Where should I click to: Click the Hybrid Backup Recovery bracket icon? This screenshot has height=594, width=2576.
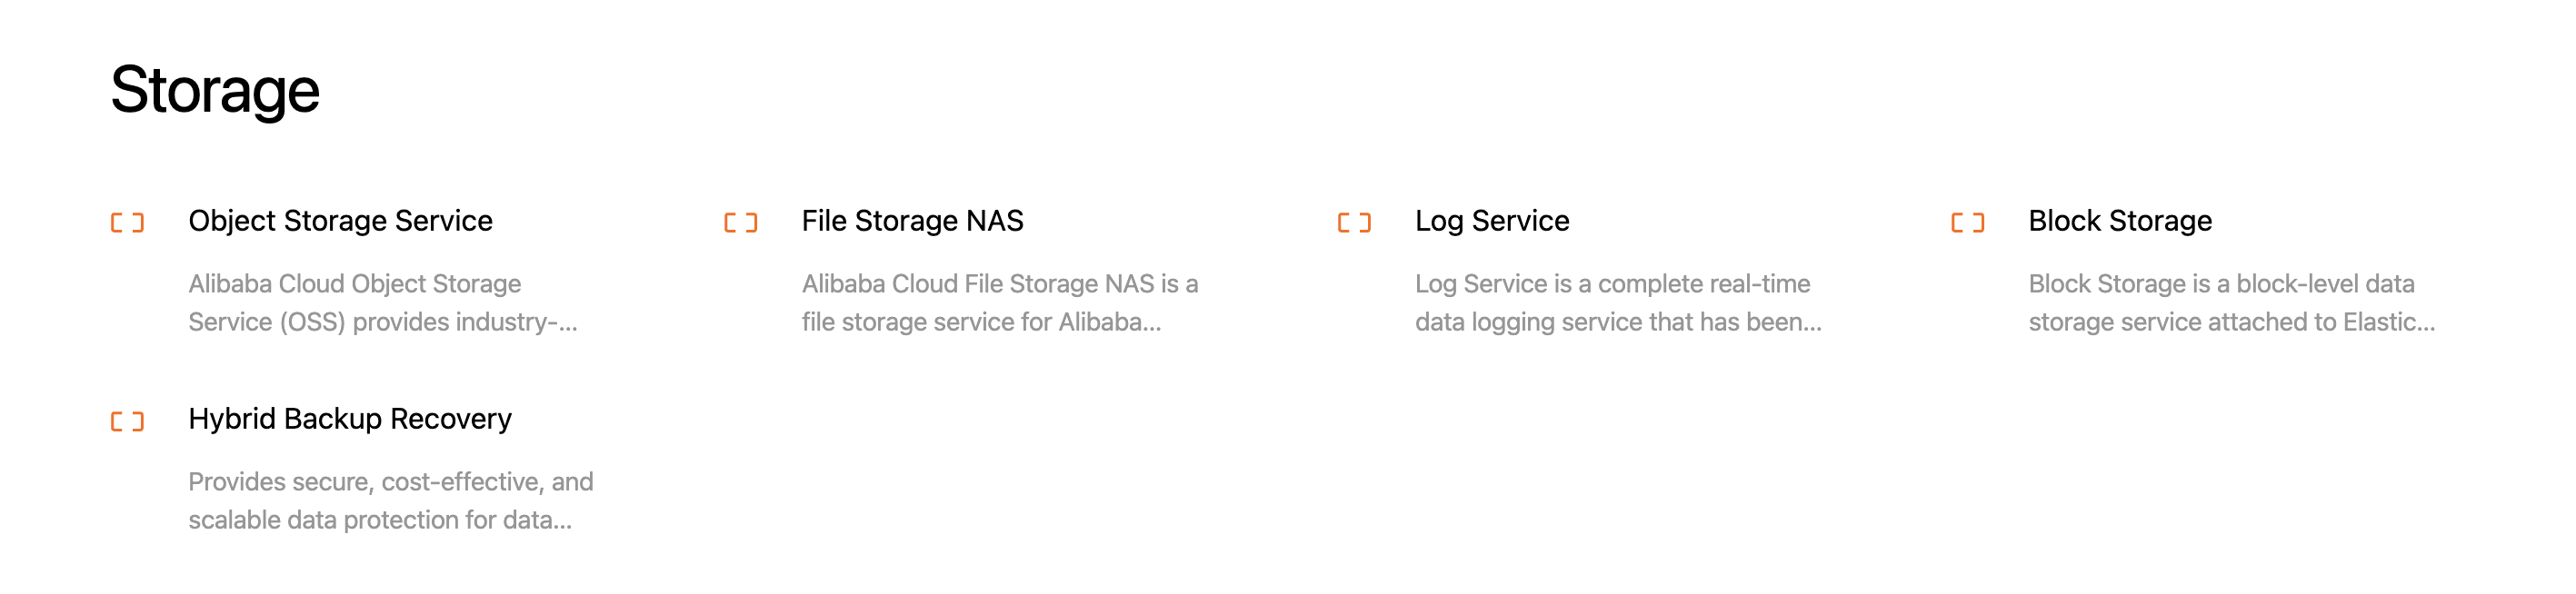[127, 421]
